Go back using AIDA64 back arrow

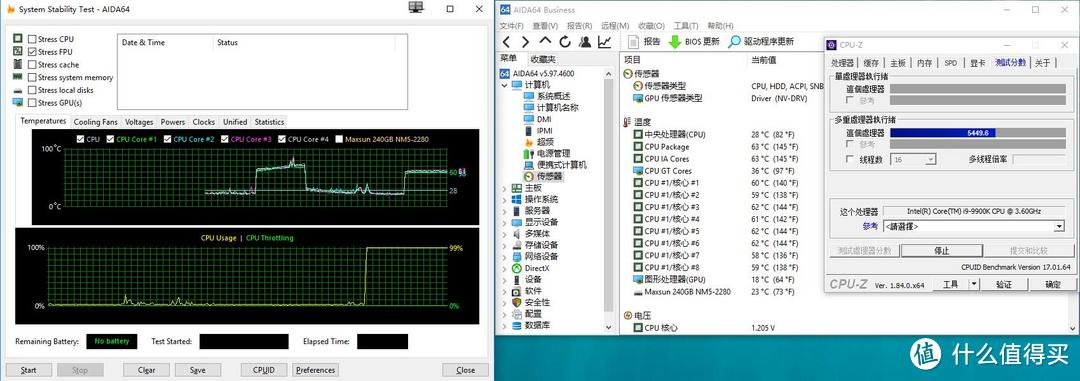(506, 42)
